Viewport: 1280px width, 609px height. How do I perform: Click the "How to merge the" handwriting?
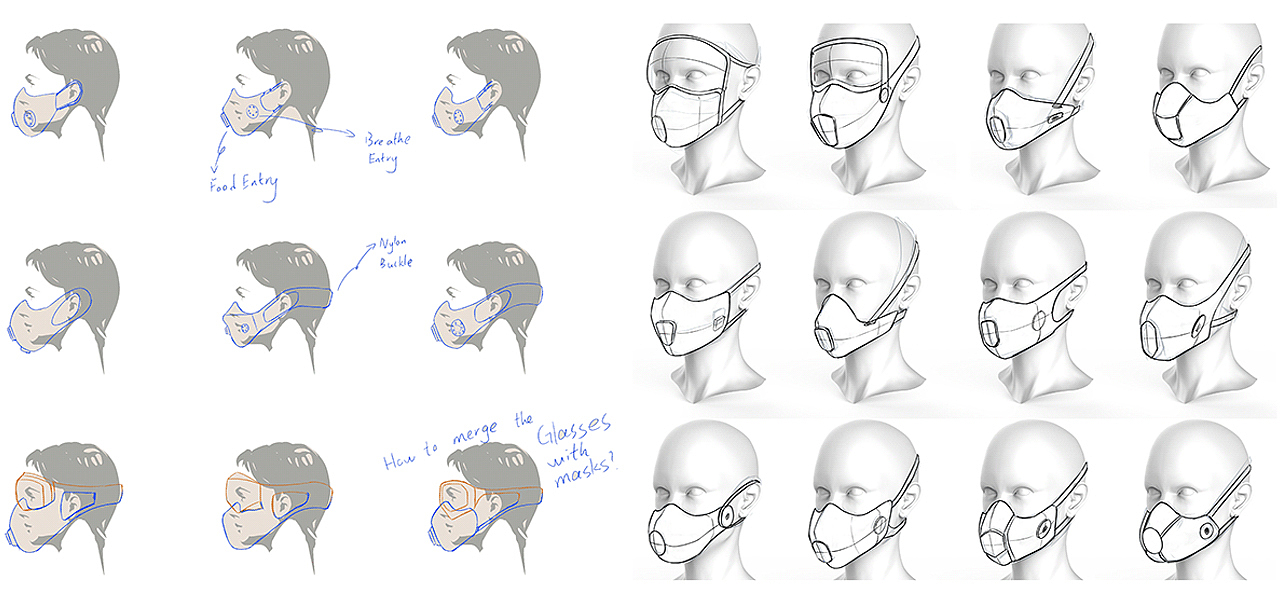pos(458,443)
